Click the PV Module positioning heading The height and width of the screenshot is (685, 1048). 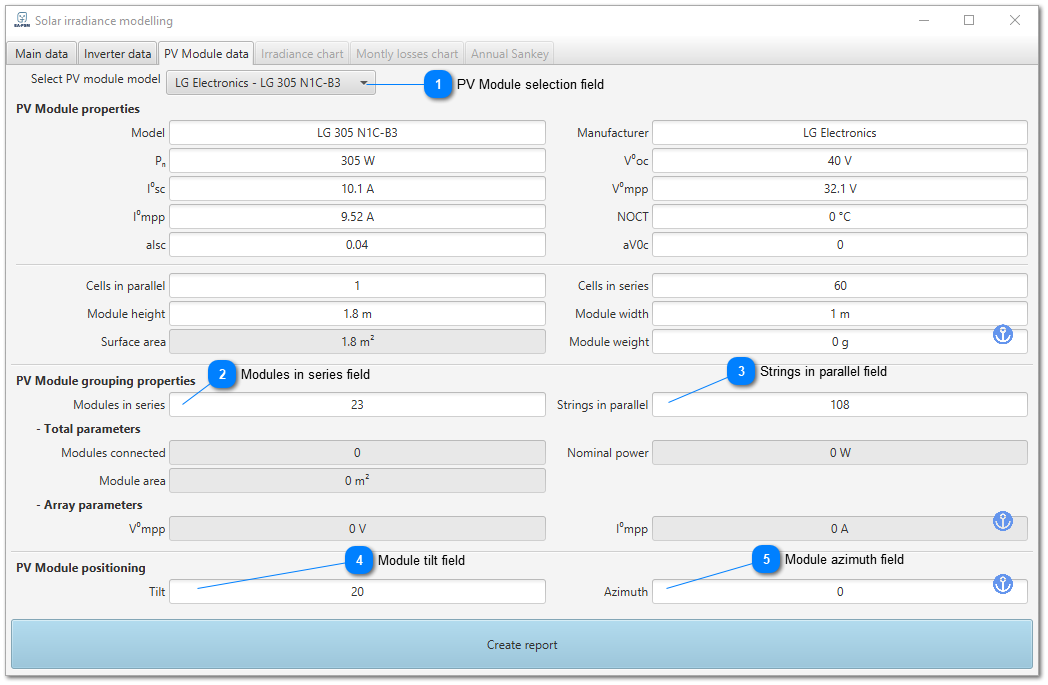(x=81, y=568)
